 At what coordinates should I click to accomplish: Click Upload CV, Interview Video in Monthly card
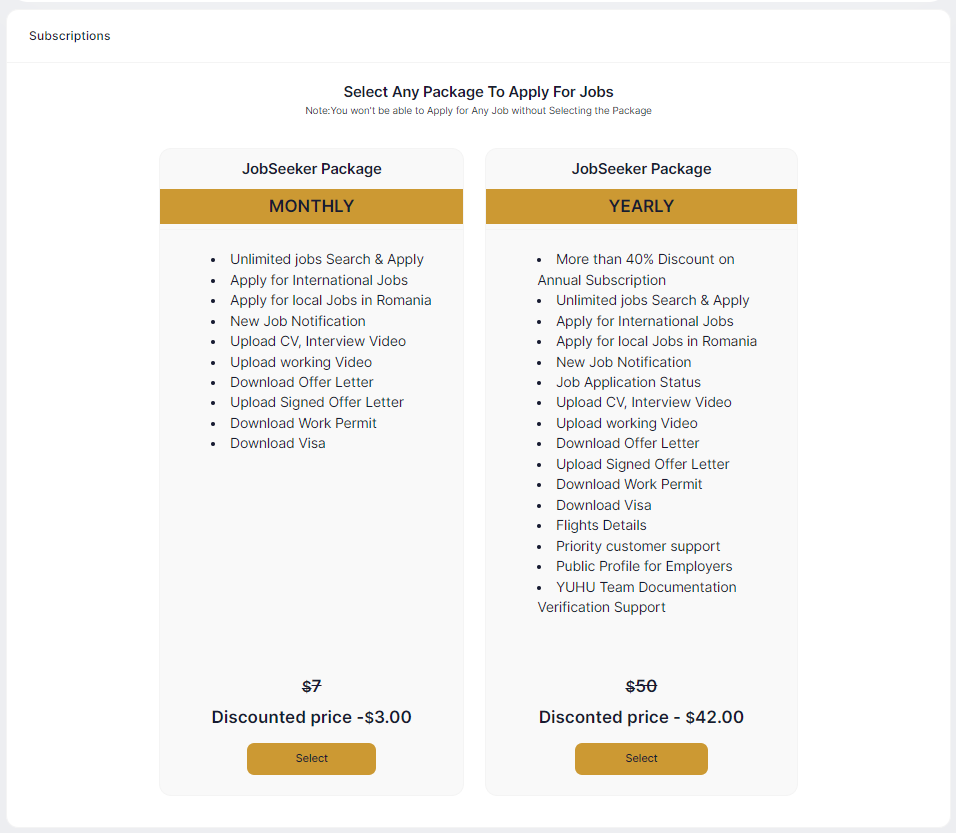[318, 341]
